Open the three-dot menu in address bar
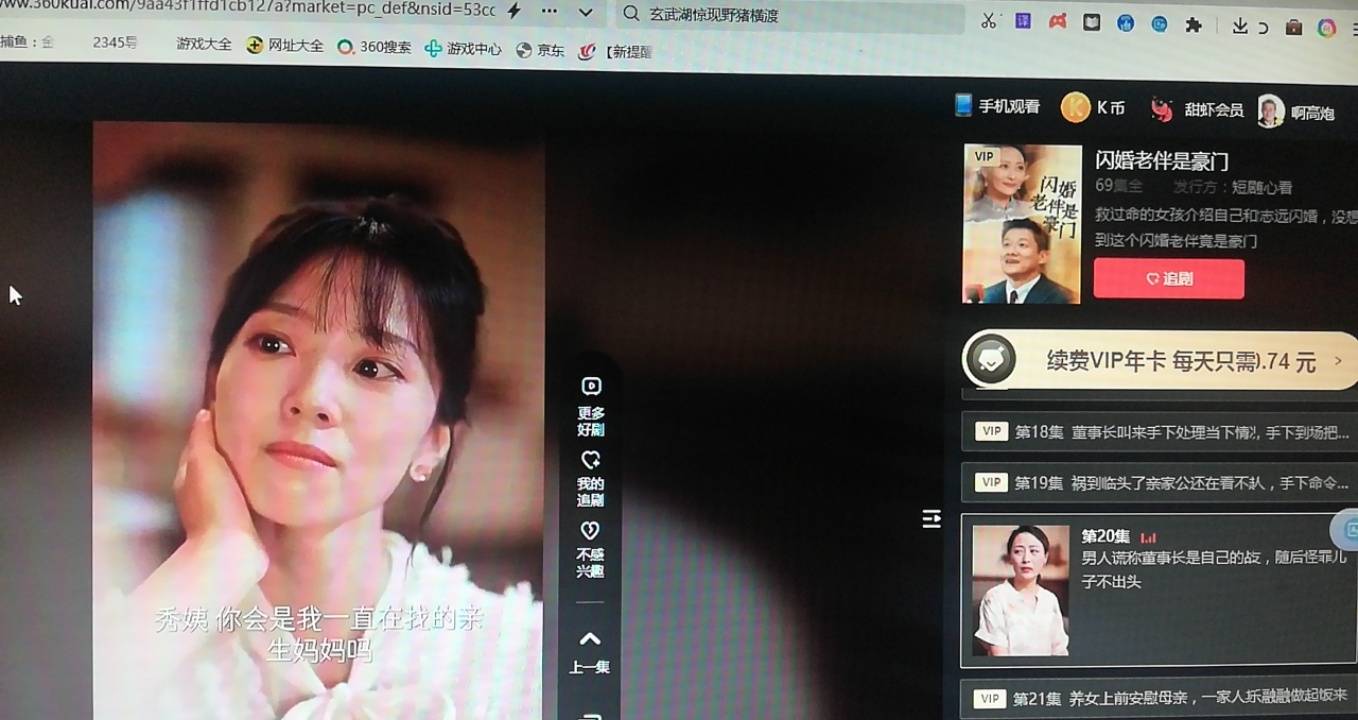This screenshot has height=720, width=1358. [549, 11]
